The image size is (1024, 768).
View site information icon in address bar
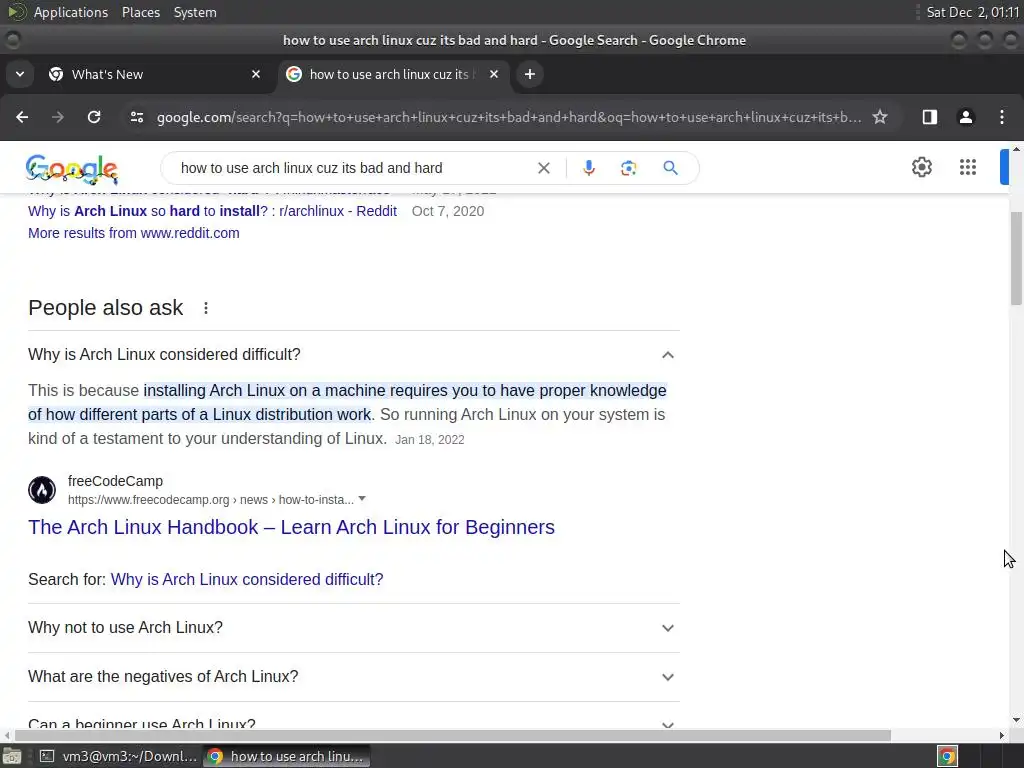click(136, 117)
